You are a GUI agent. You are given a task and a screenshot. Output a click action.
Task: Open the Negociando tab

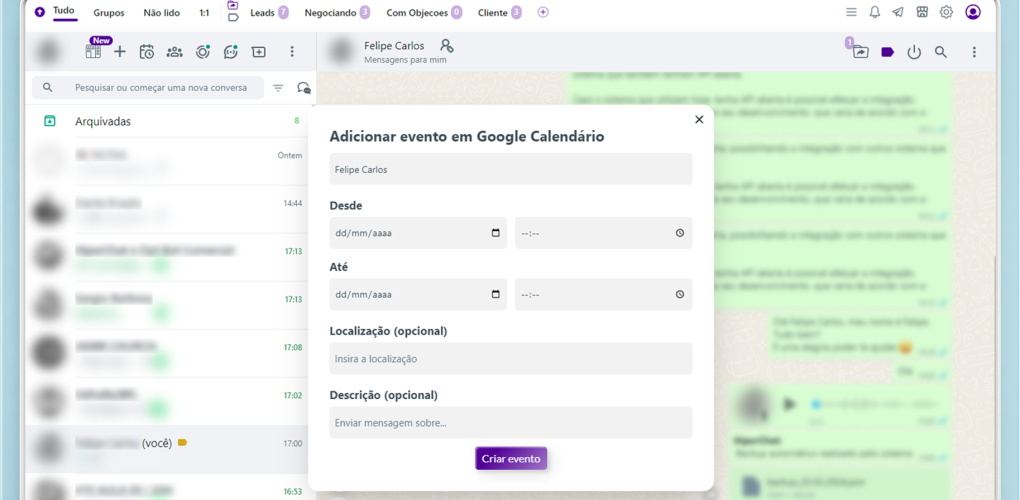pyautogui.click(x=337, y=12)
